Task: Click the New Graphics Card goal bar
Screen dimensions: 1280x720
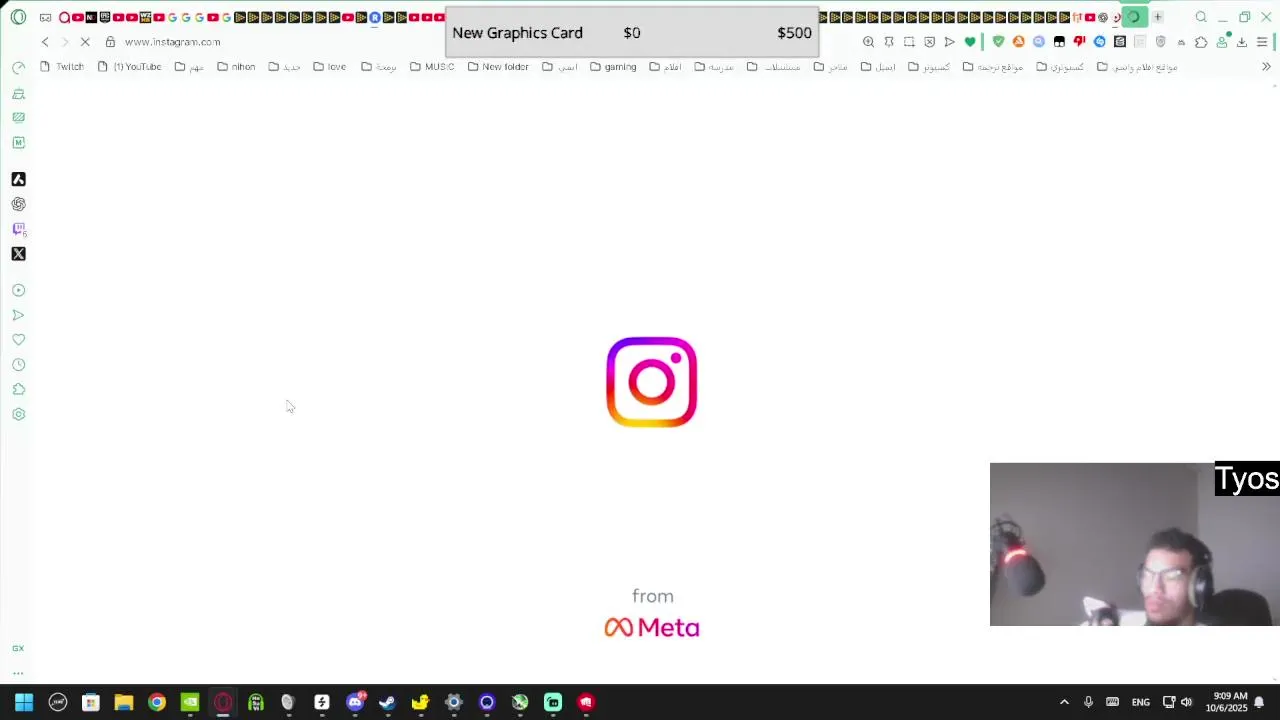Action: 632,33
